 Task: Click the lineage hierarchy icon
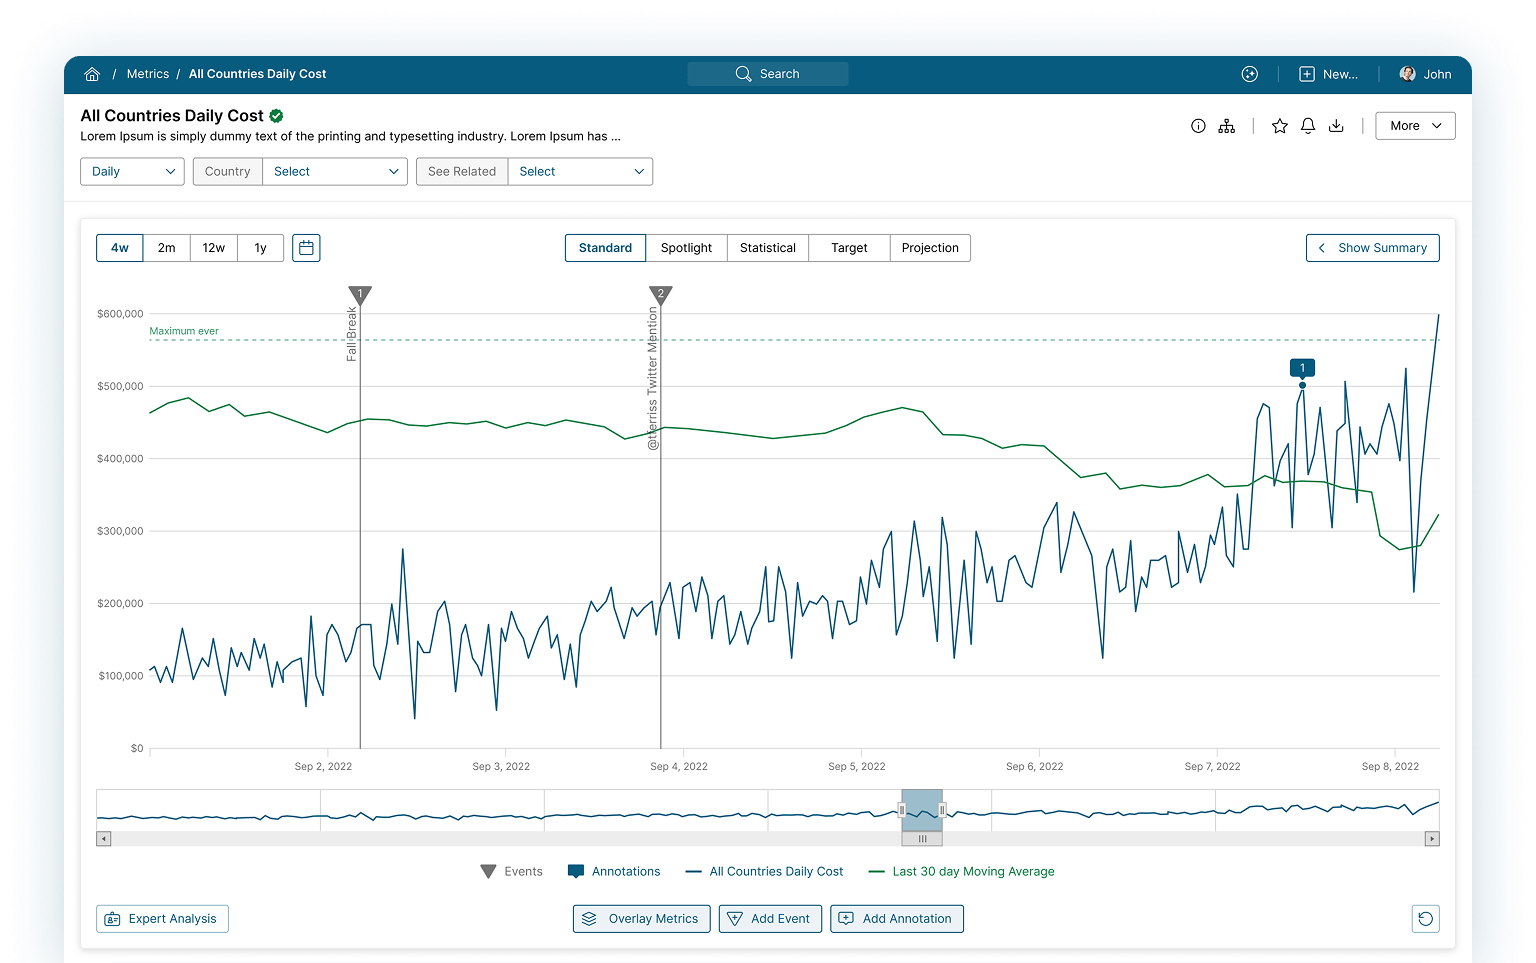click(1227, 125)
